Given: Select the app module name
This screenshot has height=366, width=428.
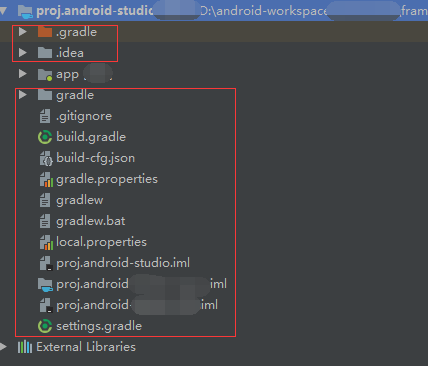Looking at the screenshot, I should pyautogui.click(x=67, y=75).
